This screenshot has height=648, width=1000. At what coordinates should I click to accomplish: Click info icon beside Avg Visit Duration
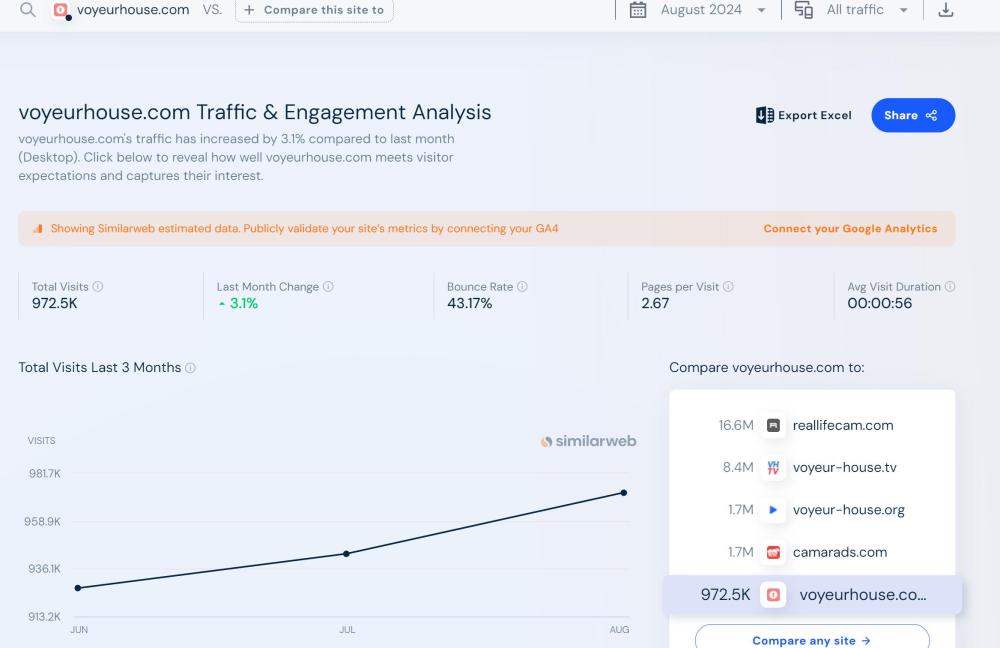[950, 287]
